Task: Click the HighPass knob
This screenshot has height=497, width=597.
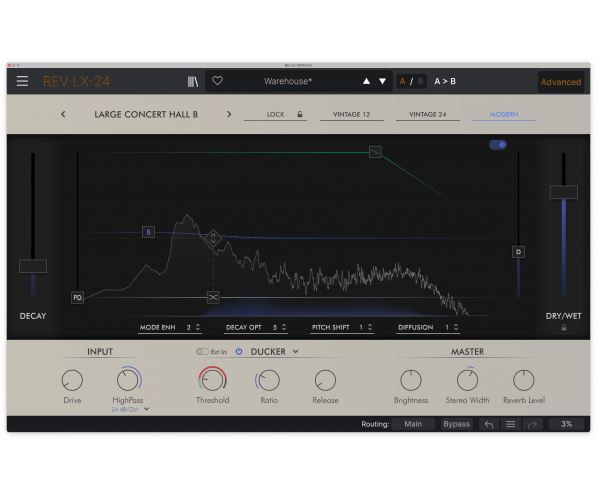Action: click(x=128, y=380)
